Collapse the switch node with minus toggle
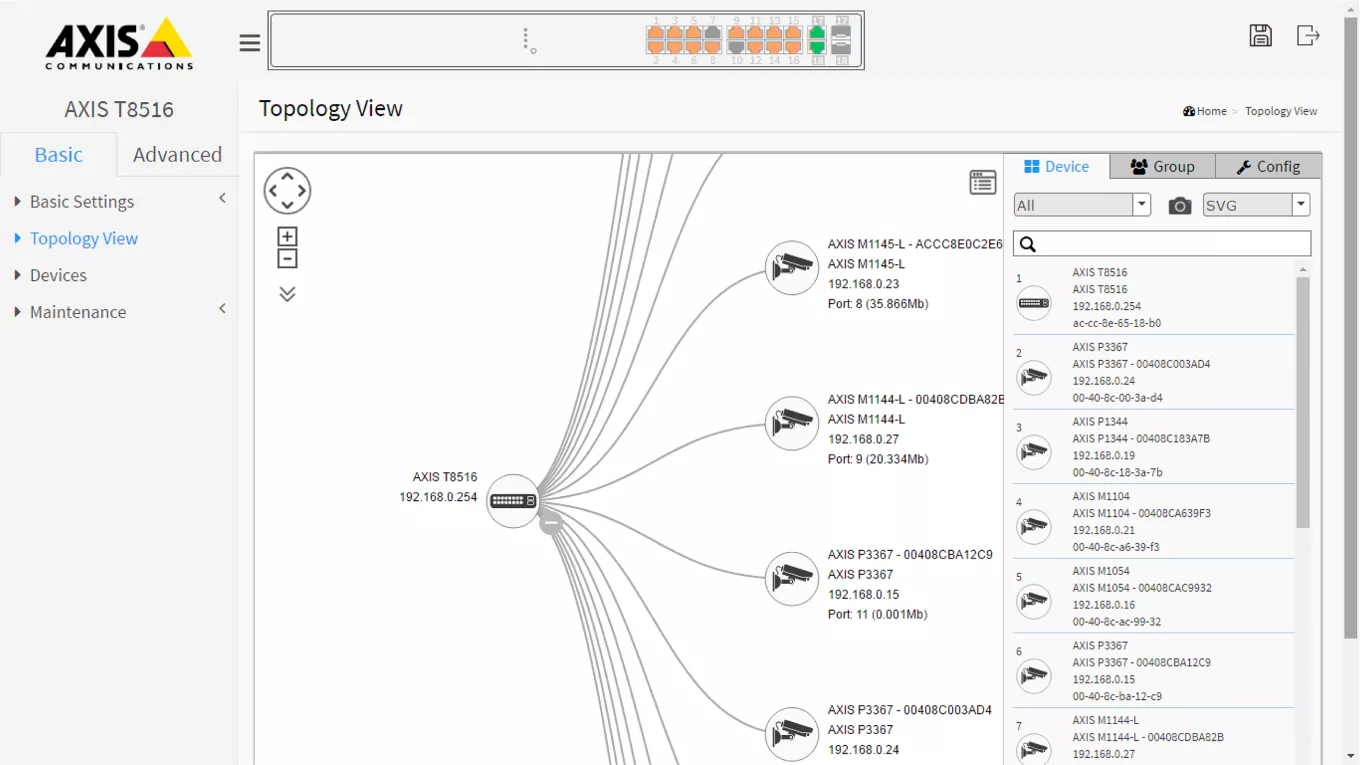The image size is (1360, 765). click(x=551, y=523)
